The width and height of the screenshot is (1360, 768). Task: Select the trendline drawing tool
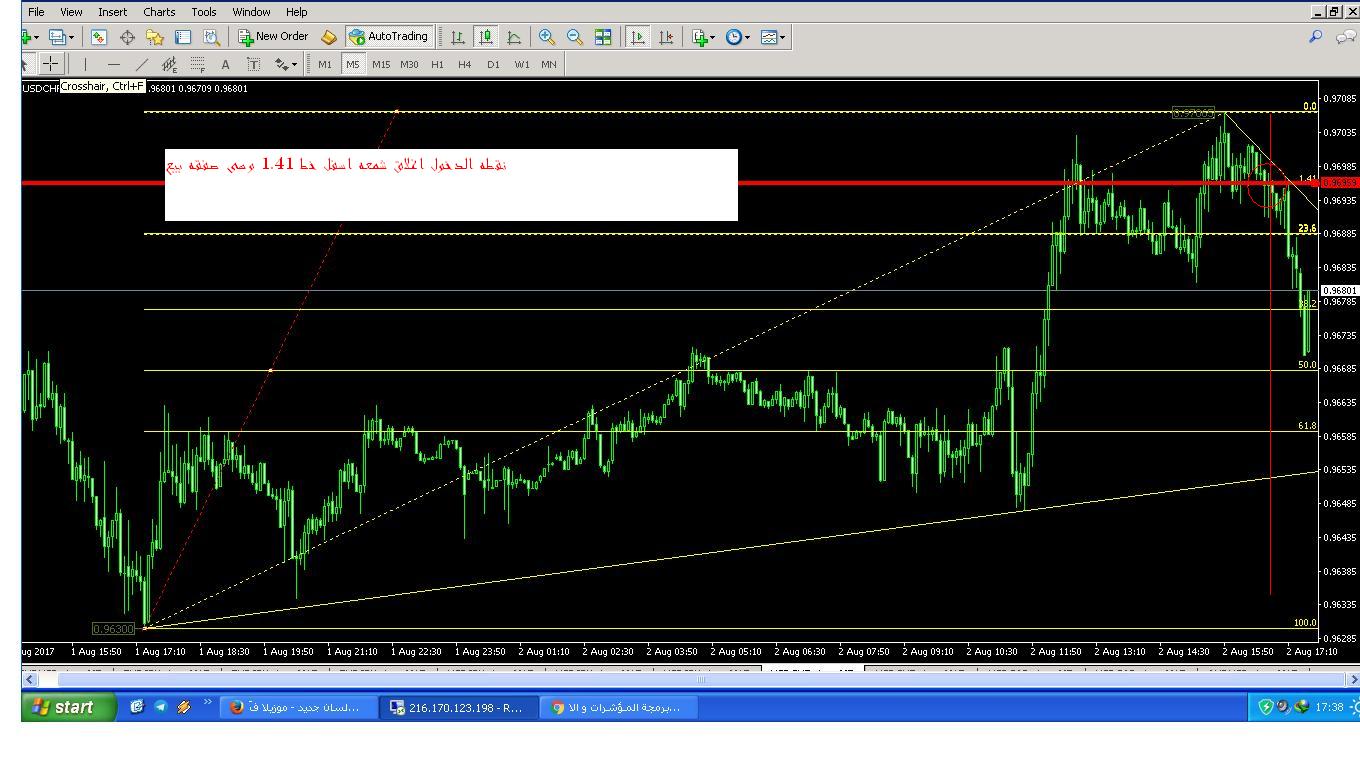(141, 64)
